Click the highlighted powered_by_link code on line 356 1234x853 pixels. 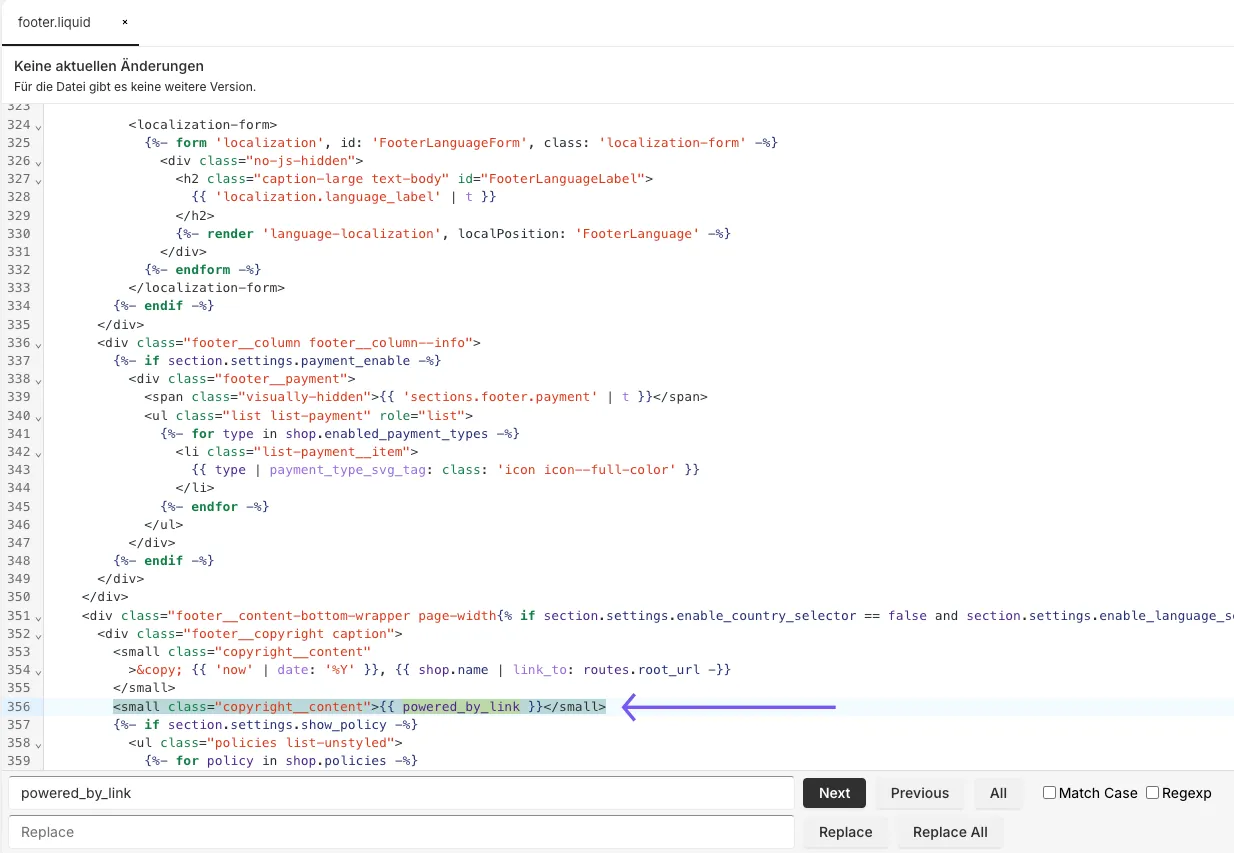tap(461, 707)
